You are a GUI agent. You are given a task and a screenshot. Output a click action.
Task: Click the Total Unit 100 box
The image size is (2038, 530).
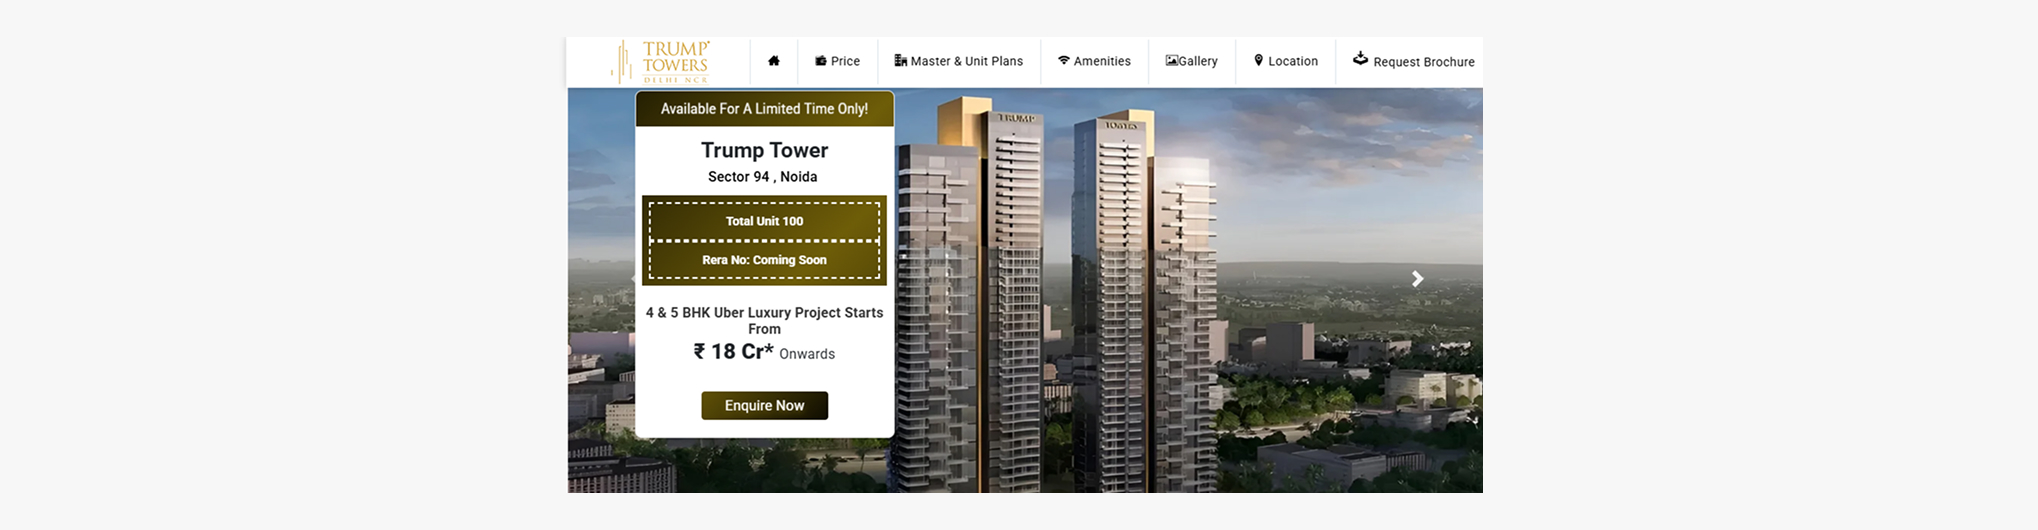[765, 221]
